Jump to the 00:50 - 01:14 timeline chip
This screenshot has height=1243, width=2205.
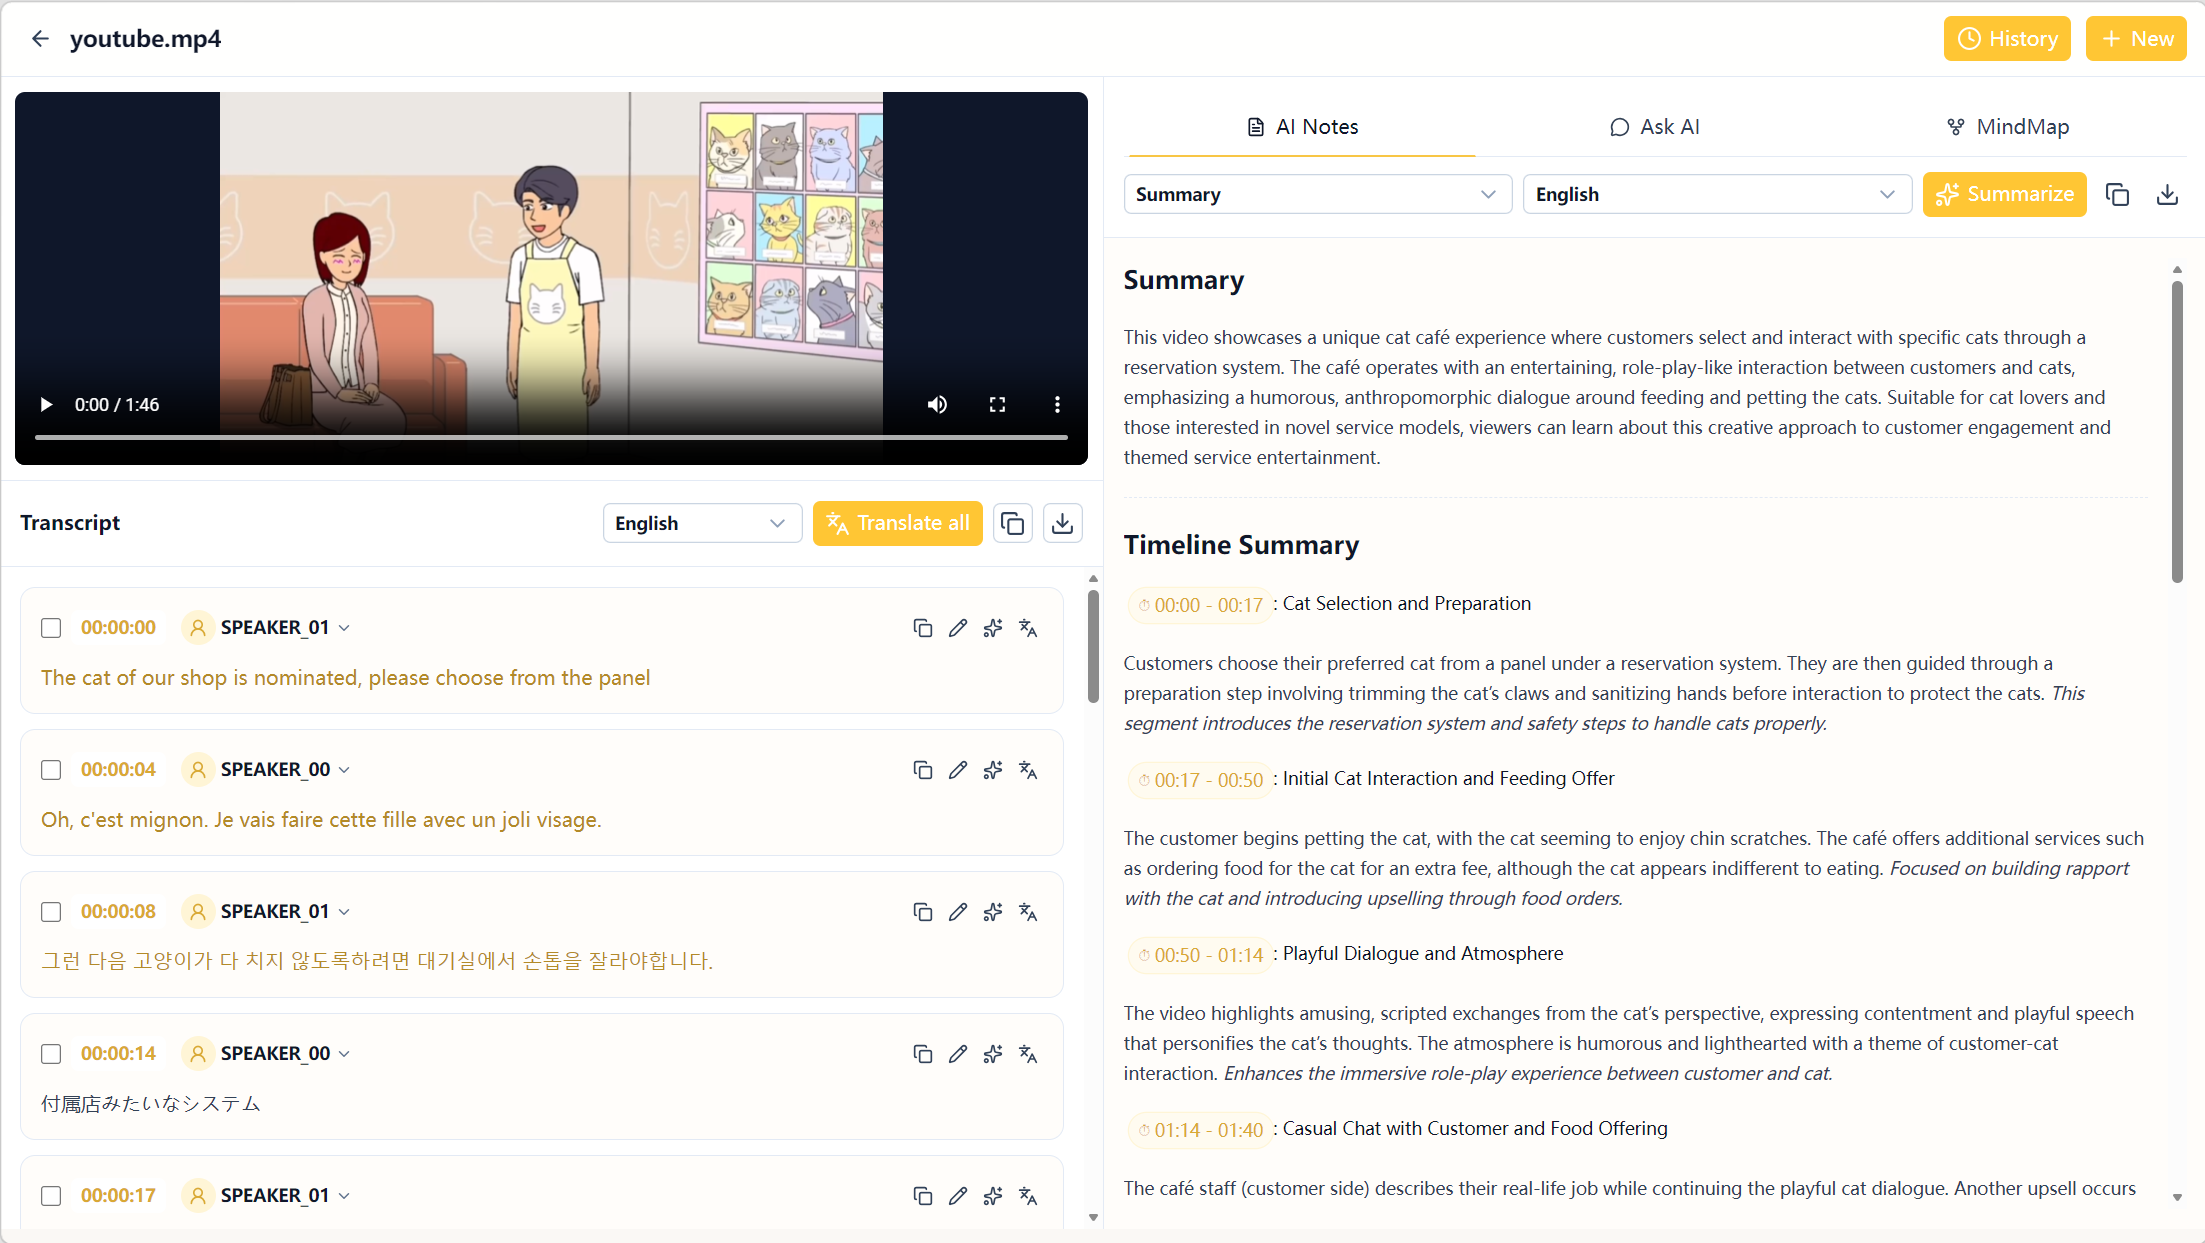tap(1200, 955)
